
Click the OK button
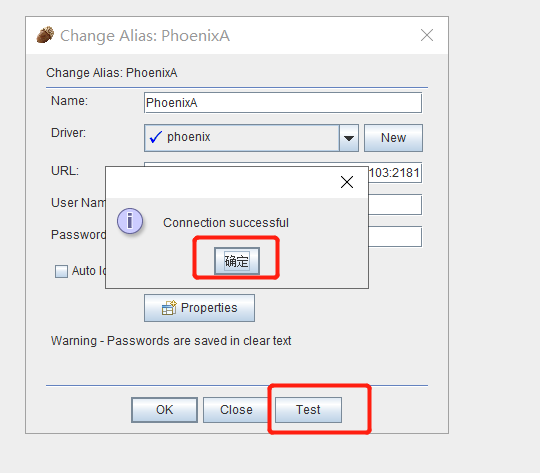pyautogui.click(x=164, y=410)
